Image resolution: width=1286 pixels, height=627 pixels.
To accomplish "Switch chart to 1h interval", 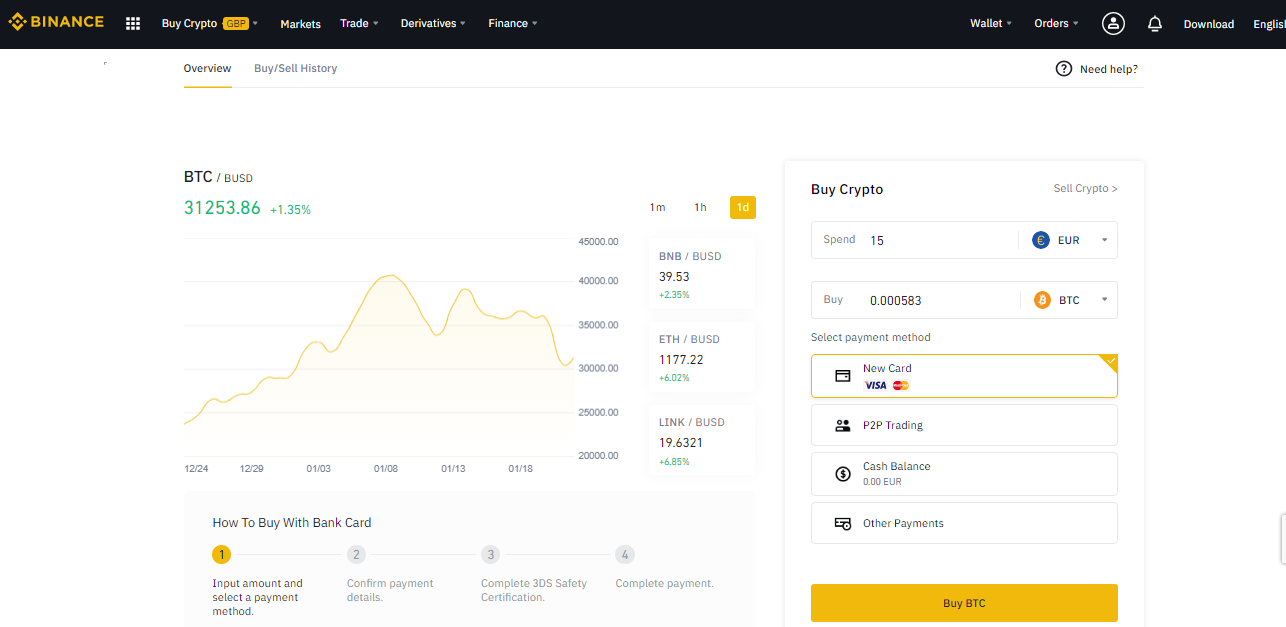I will tap(700, 208).
